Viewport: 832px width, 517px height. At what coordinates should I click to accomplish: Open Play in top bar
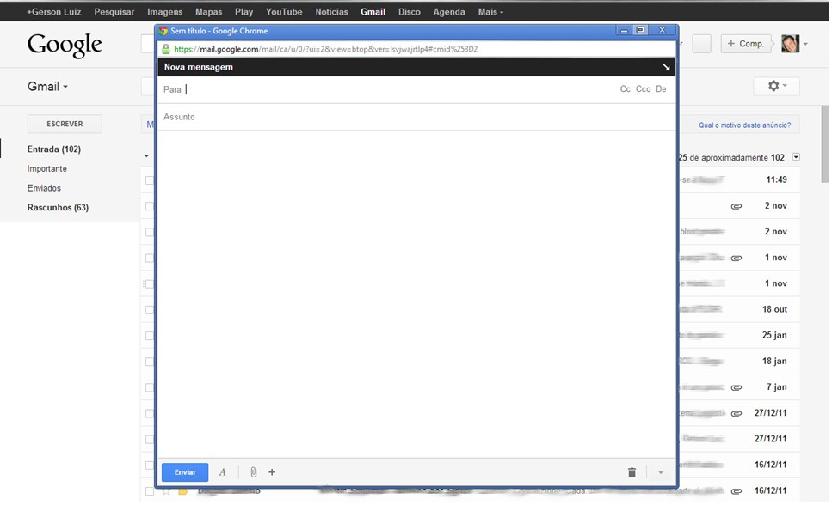pyautogui.click(x=244, y=12)
